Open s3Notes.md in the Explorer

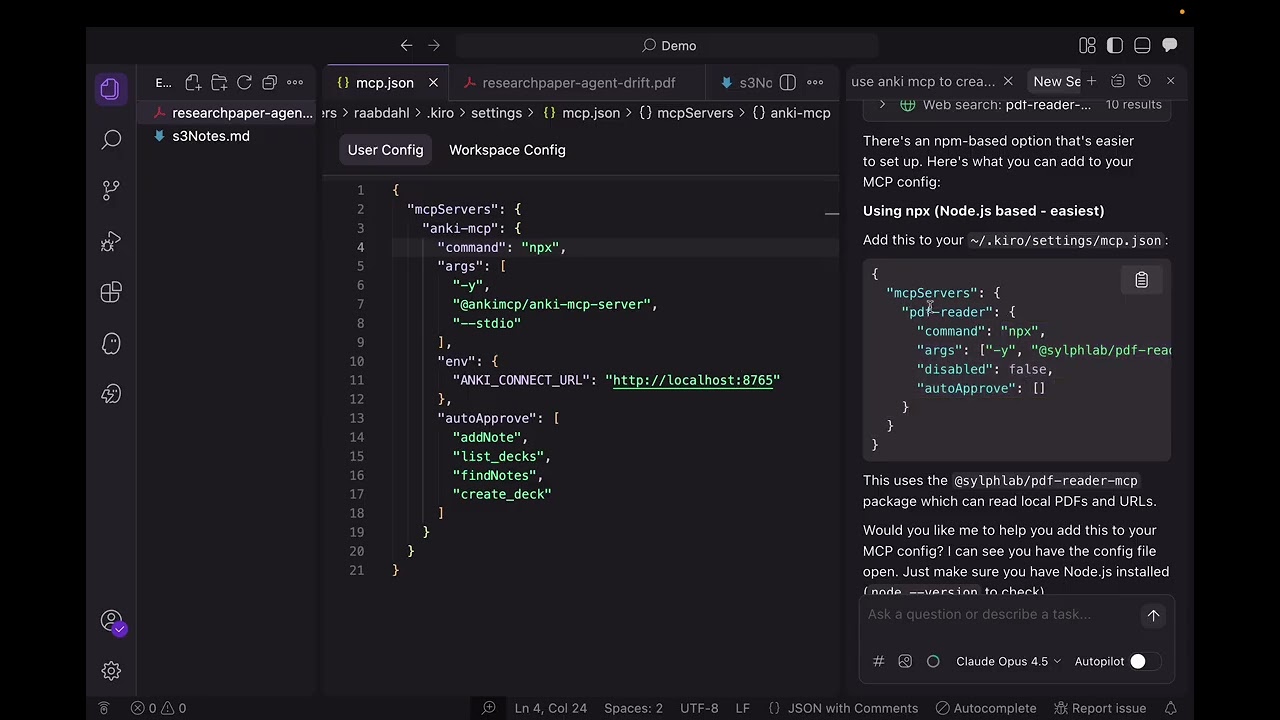click(211, 136)
